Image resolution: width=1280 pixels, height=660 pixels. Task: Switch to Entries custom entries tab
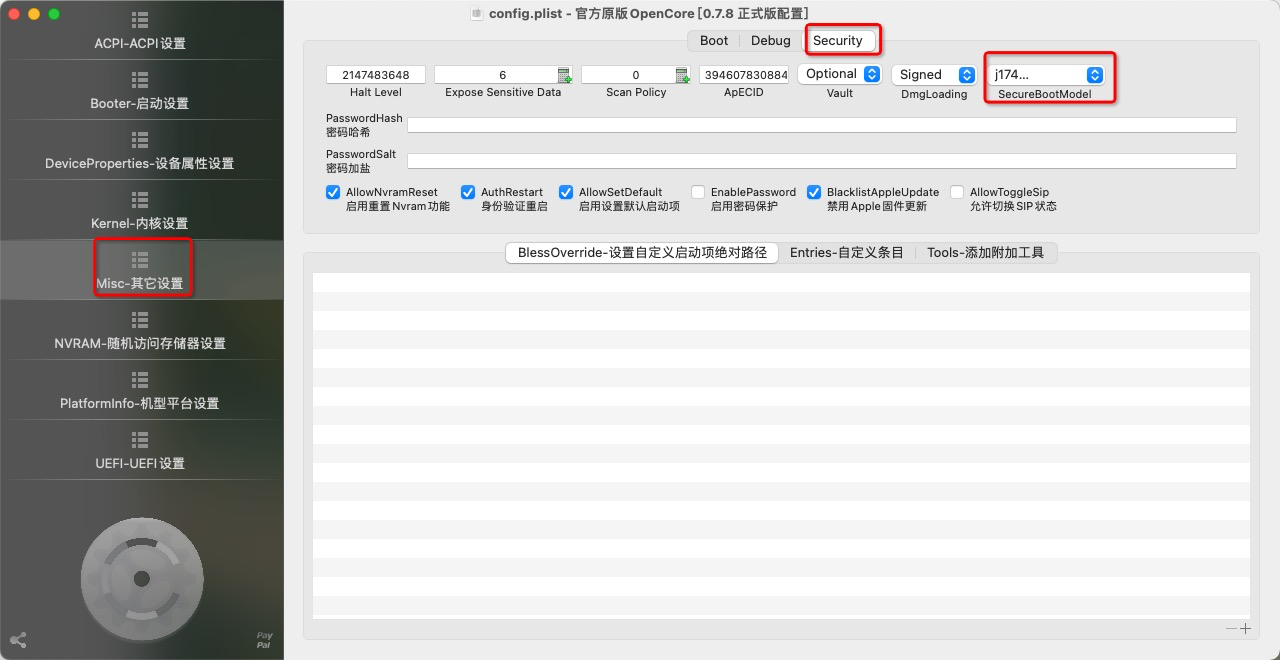point(847,253)
